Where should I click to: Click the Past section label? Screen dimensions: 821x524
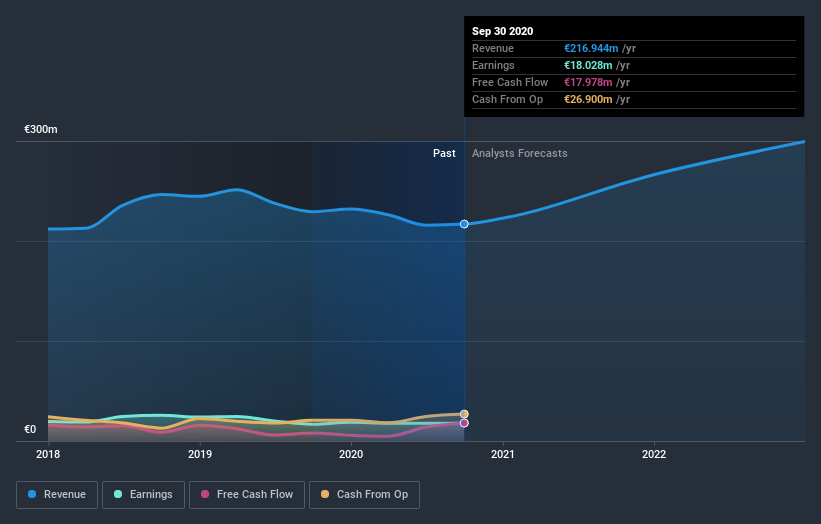[444, 153]
